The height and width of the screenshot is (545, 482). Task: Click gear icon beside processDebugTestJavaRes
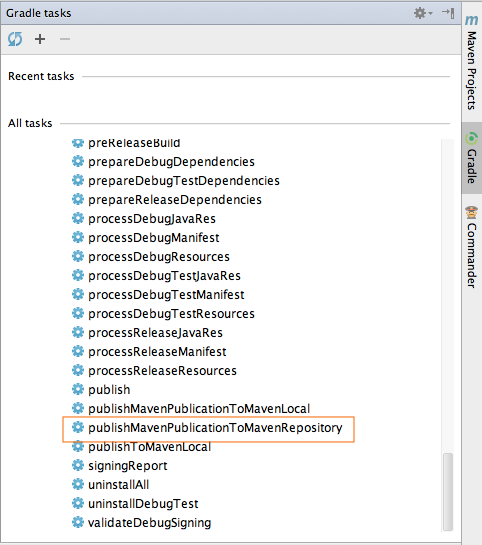tap(78, 275)
